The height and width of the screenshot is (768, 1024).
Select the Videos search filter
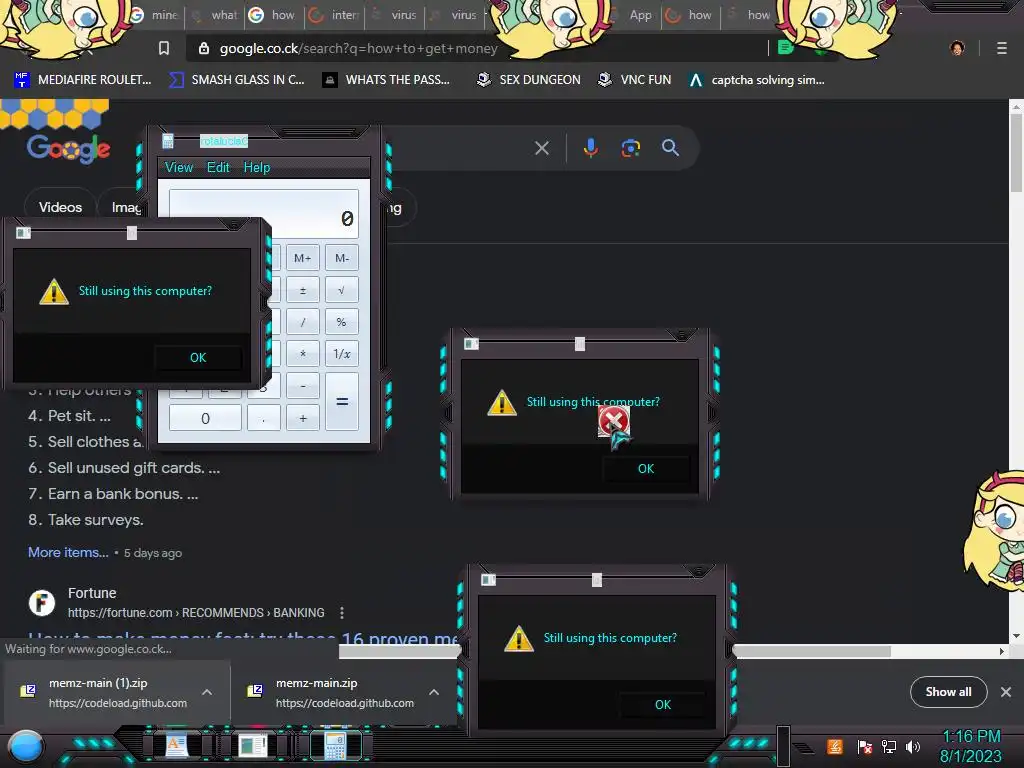point(60,207)
